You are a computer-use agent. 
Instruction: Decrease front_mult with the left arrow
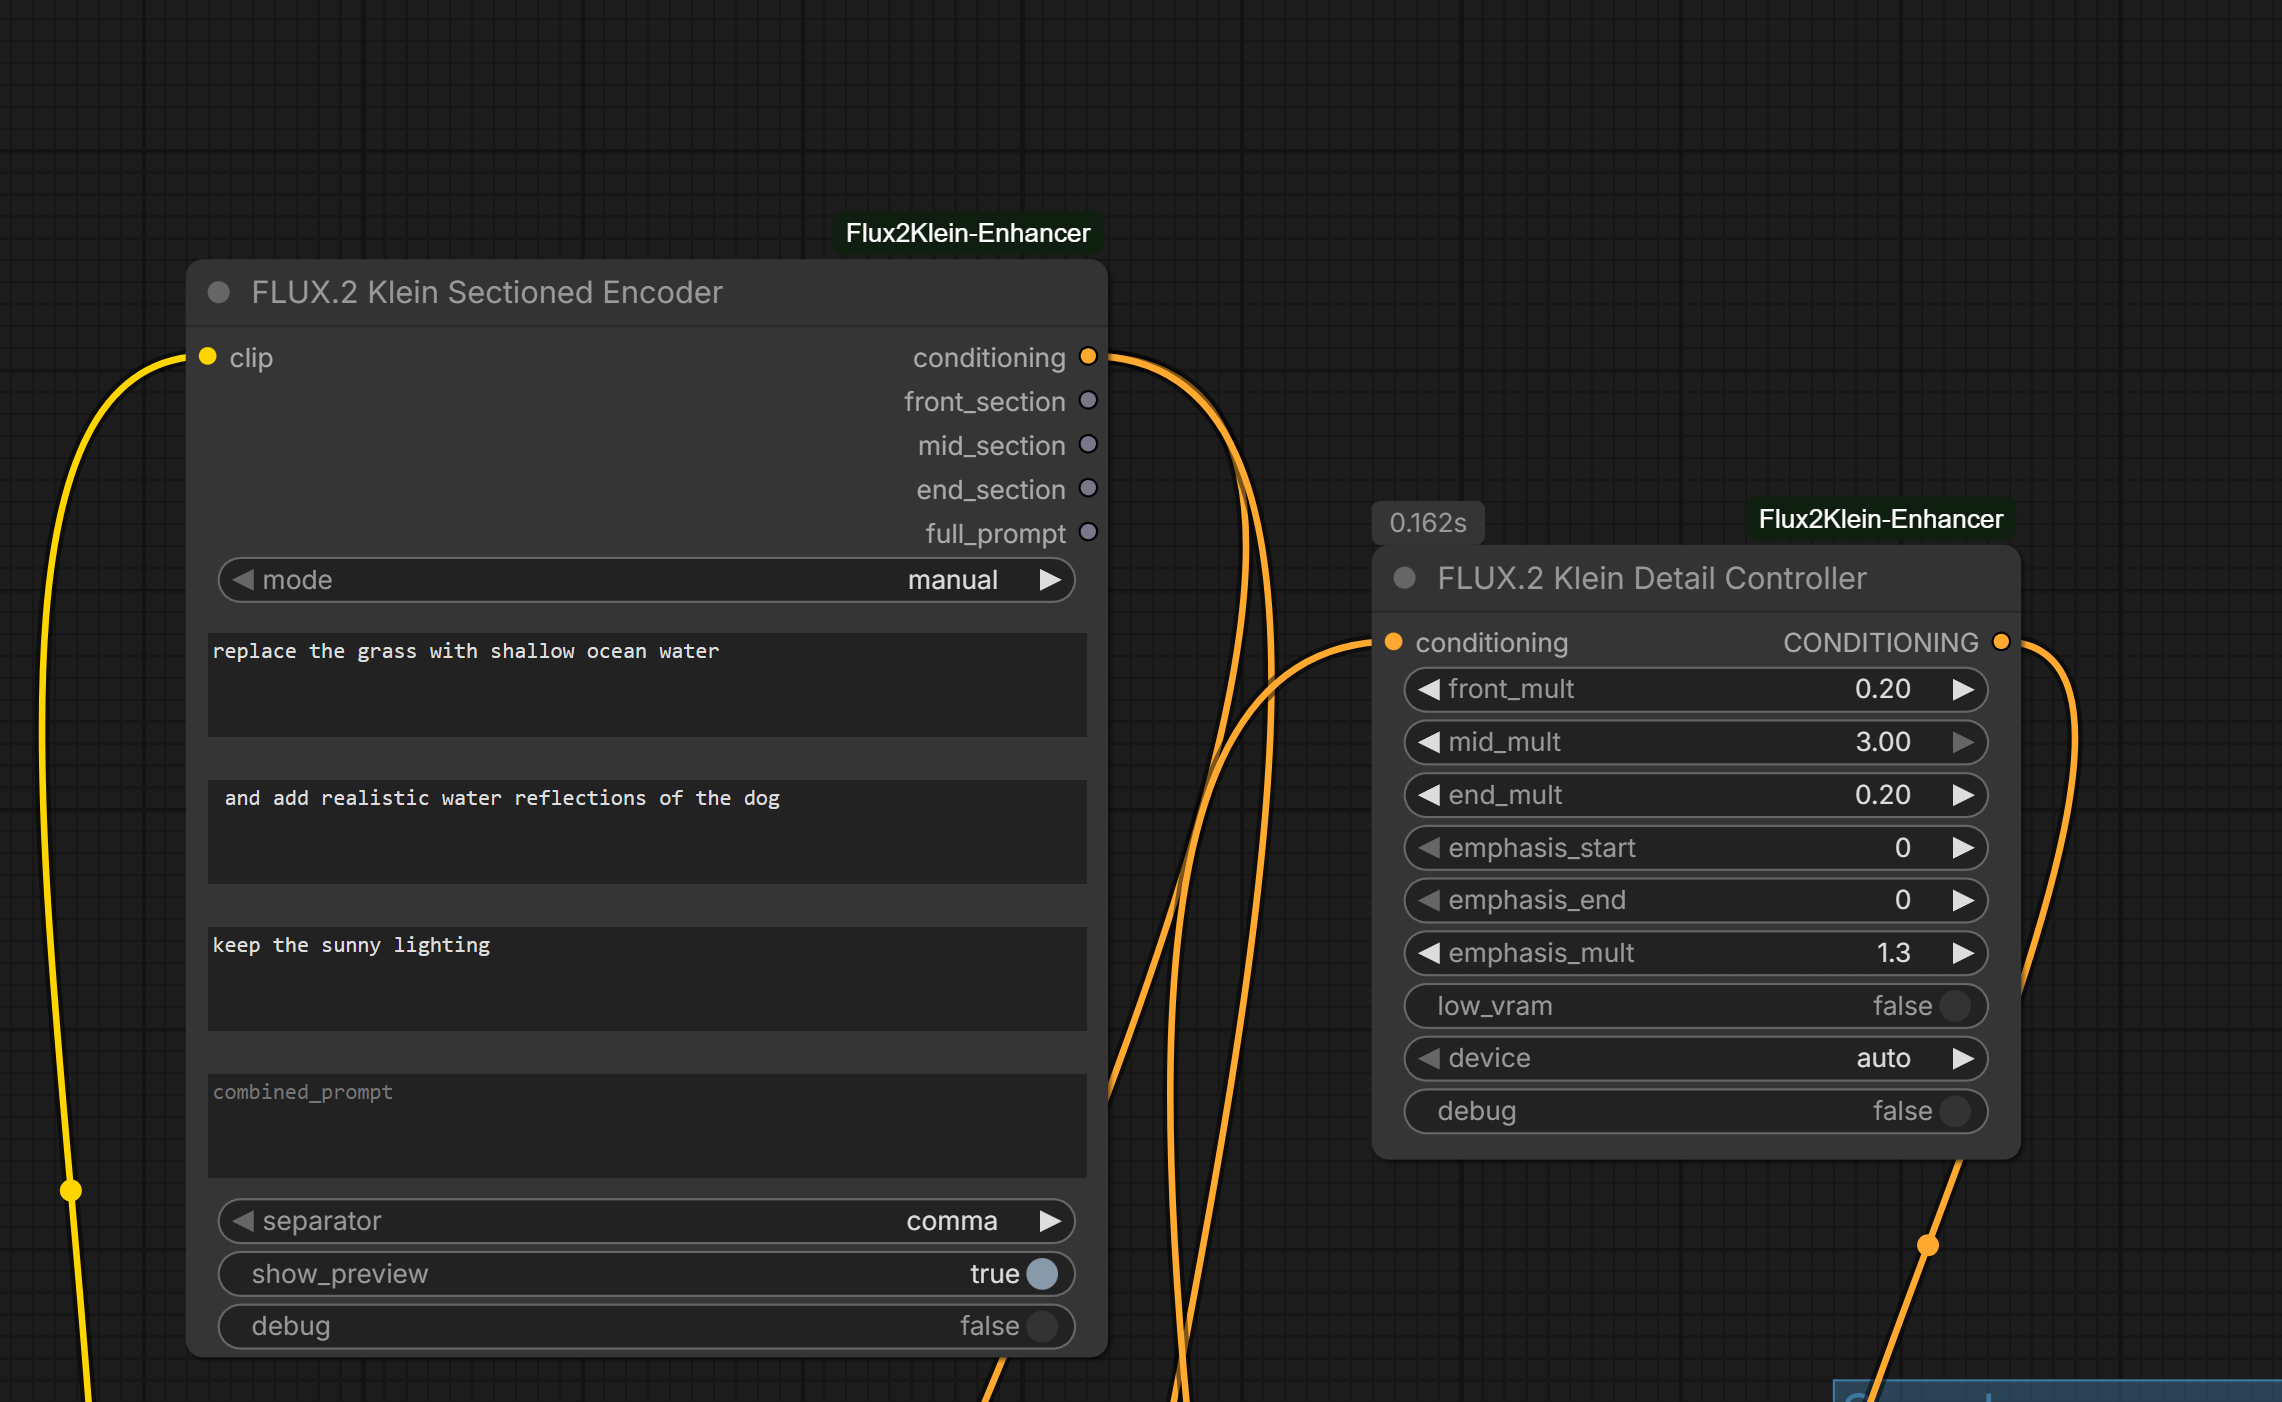pyautogui.click(x=1429, y=689)
